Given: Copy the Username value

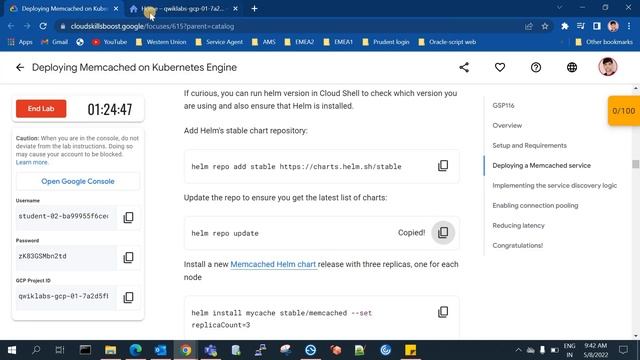Looking at the screenshot, I should (128, 217).
